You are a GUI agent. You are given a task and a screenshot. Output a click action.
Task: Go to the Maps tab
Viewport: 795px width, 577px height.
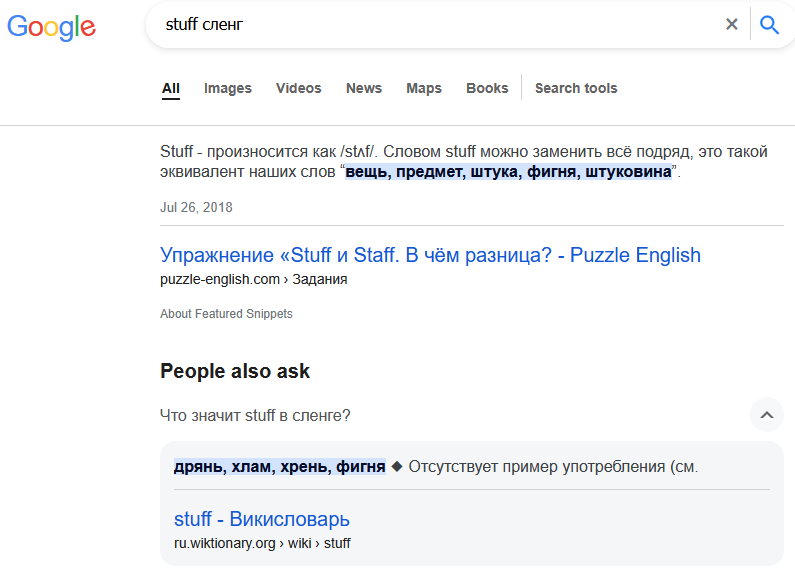[x=424, y=88]
